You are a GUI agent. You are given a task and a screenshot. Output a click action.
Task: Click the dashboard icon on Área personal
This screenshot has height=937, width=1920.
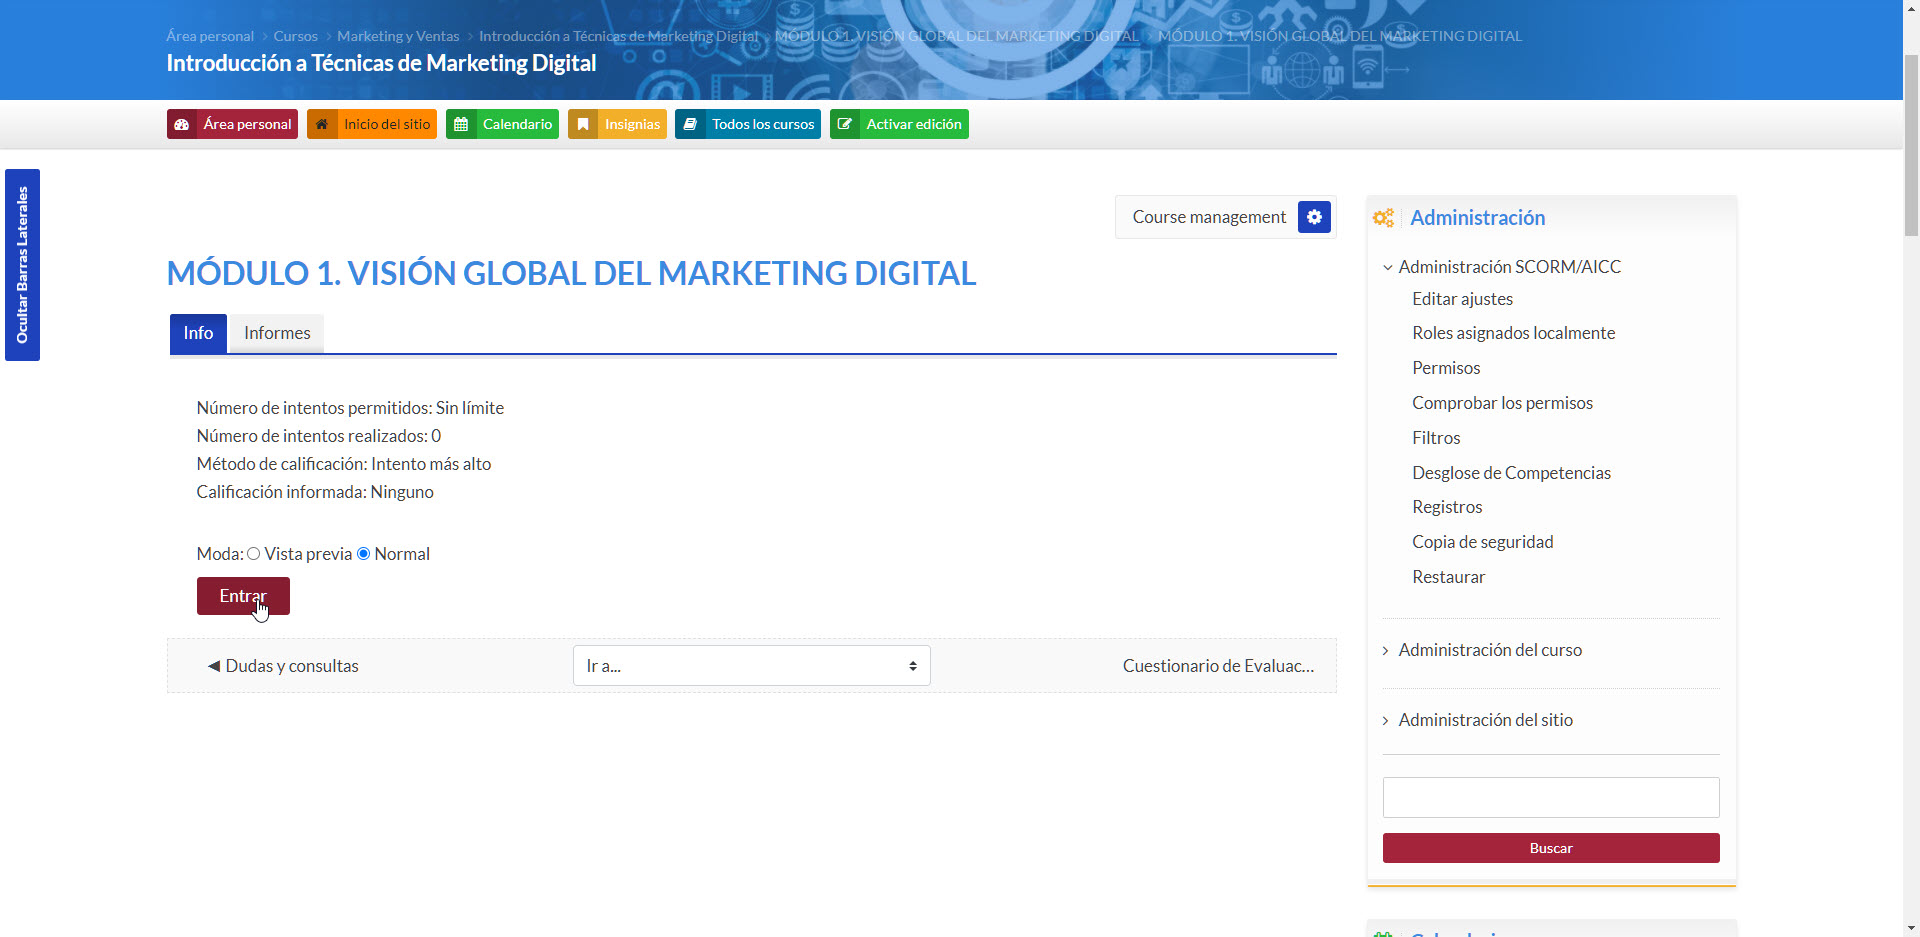pyautogui.click(x=182, y=124)
